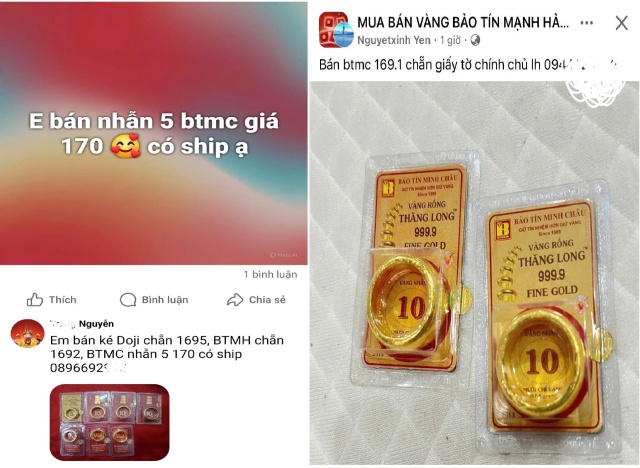This screenshot has width=640, height=468.
Task: Click the colored background post E bán nhẫn
Action: tap(154, 134)
